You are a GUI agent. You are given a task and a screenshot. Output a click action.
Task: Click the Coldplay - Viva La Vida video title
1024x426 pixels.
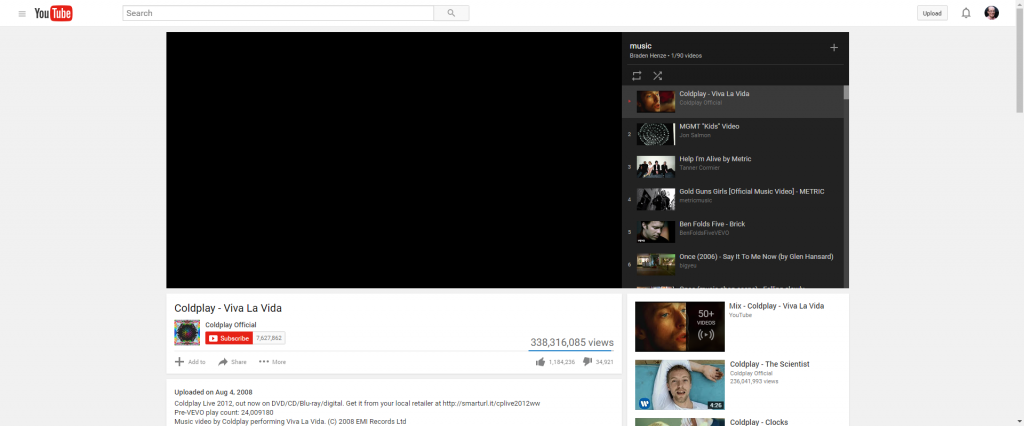pyautogui.click(x=228, y=308)
